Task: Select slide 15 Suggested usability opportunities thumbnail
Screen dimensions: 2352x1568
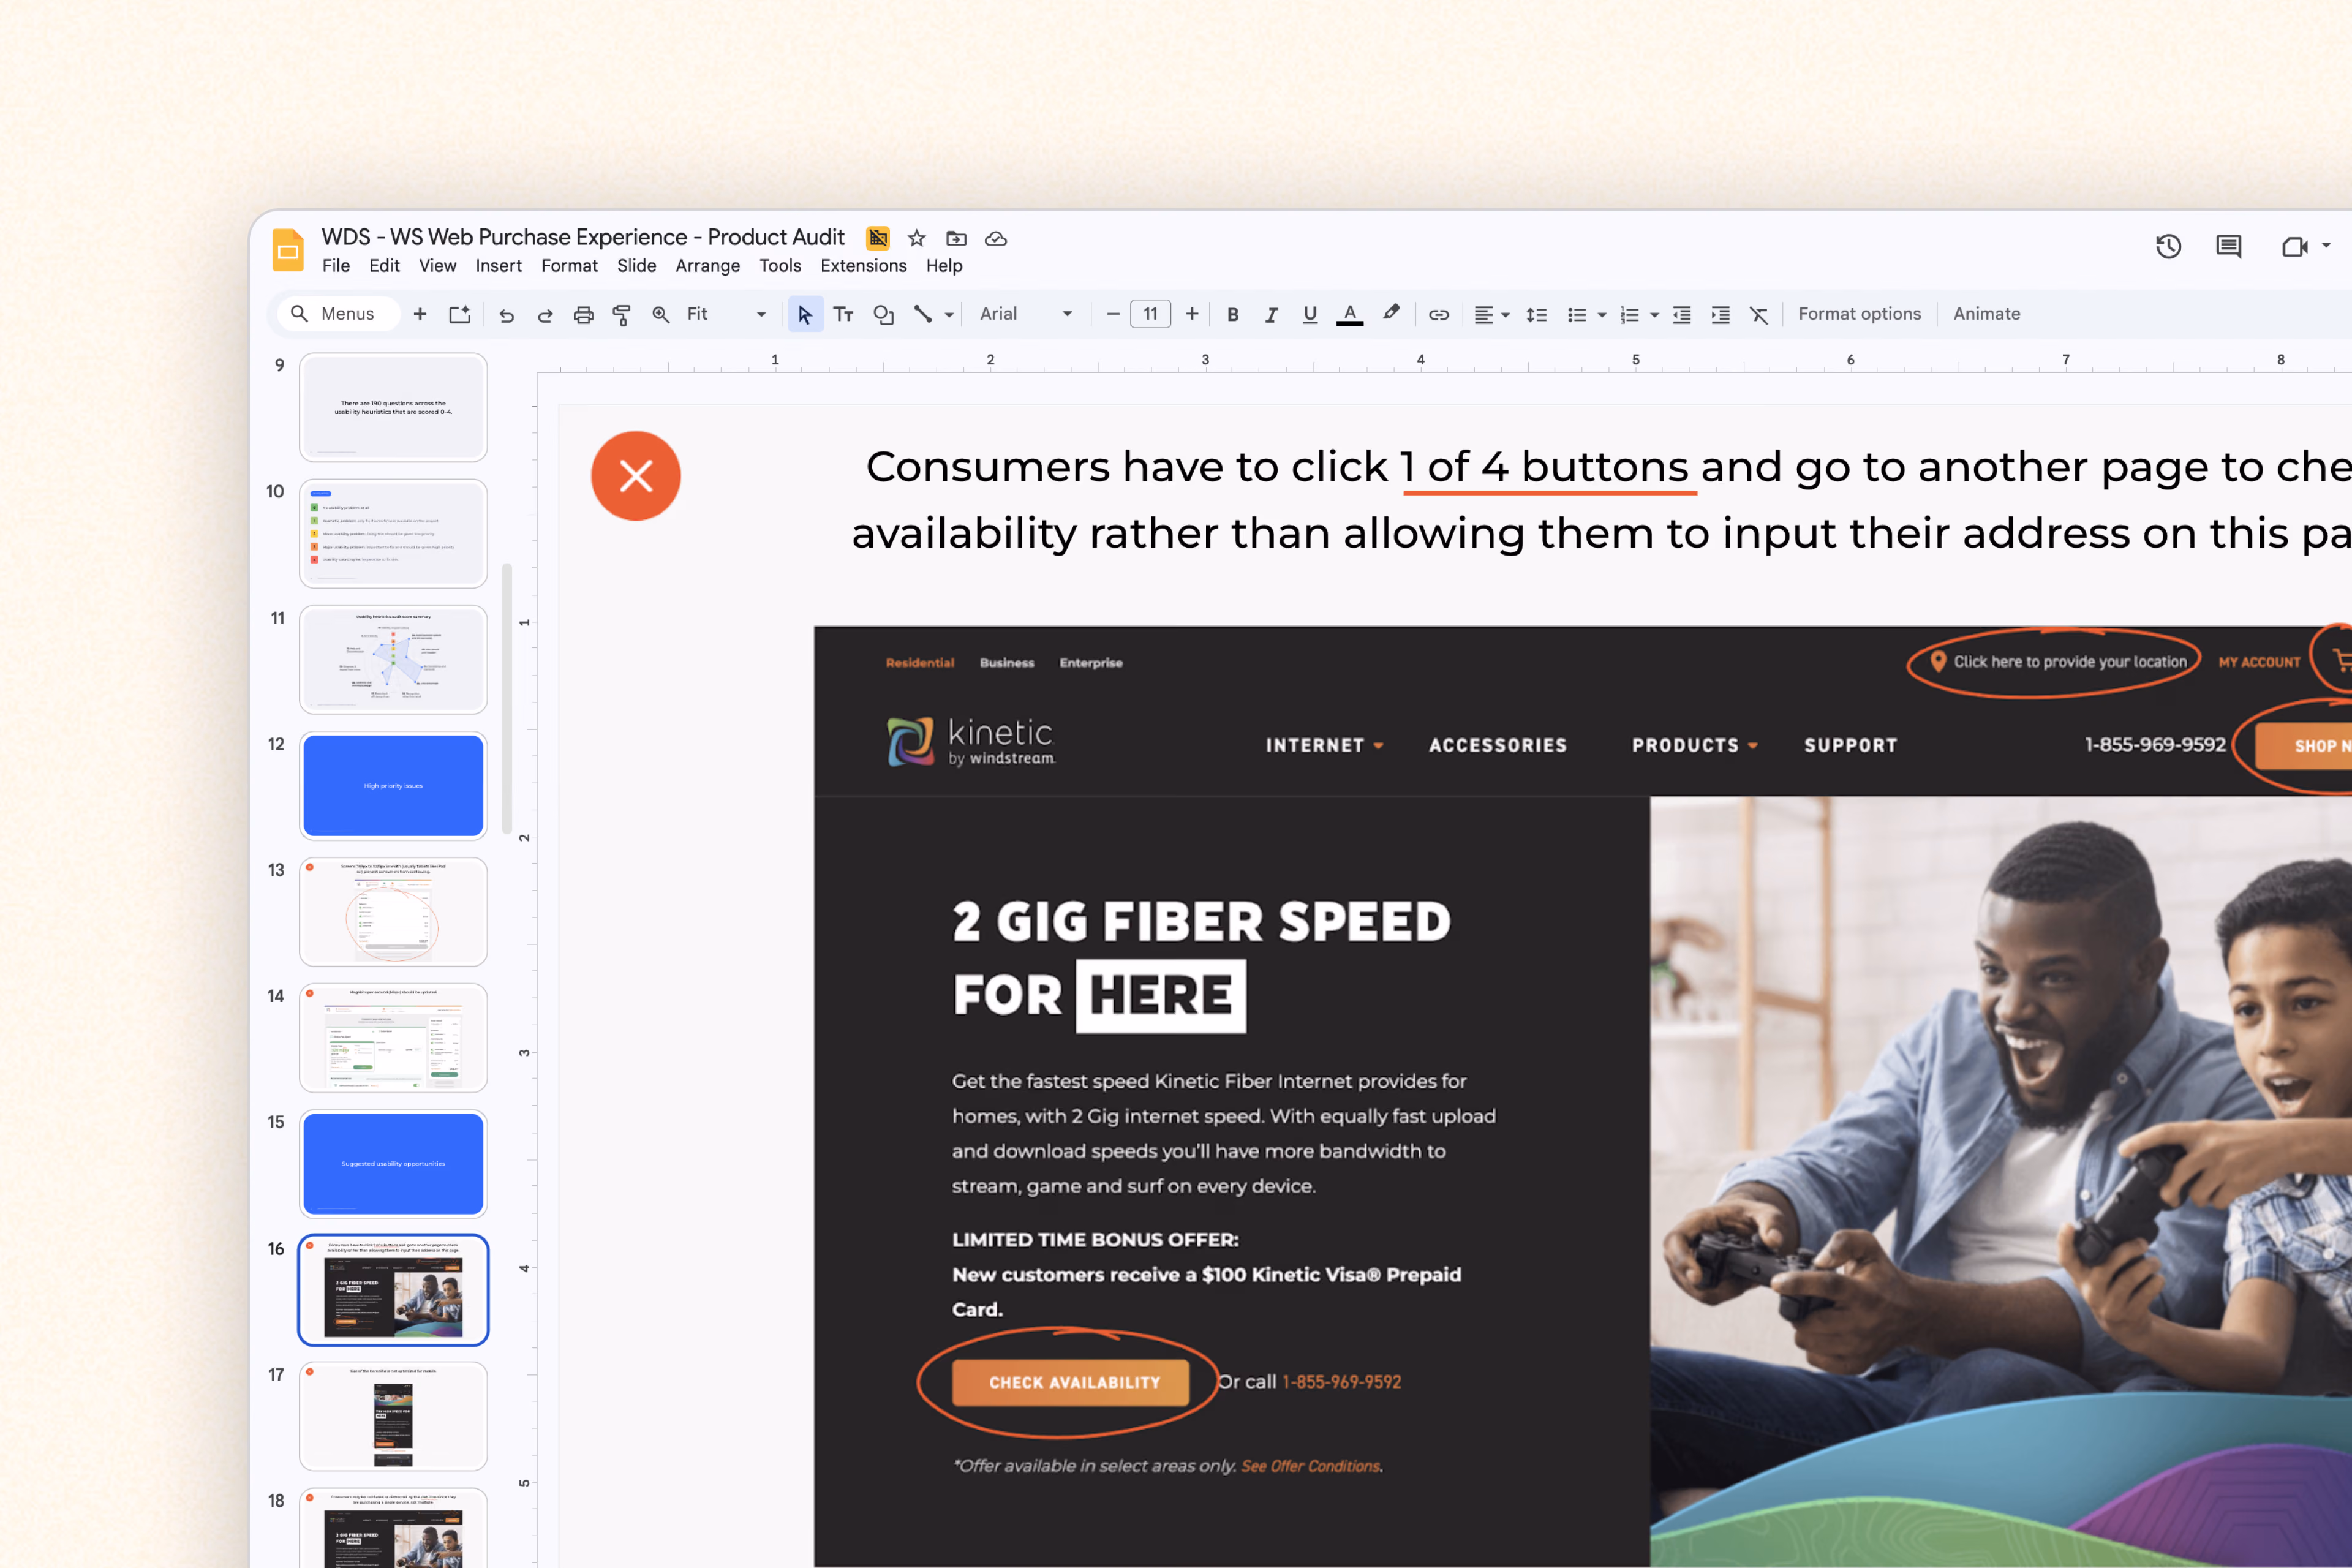Action: click(393, 1164)
